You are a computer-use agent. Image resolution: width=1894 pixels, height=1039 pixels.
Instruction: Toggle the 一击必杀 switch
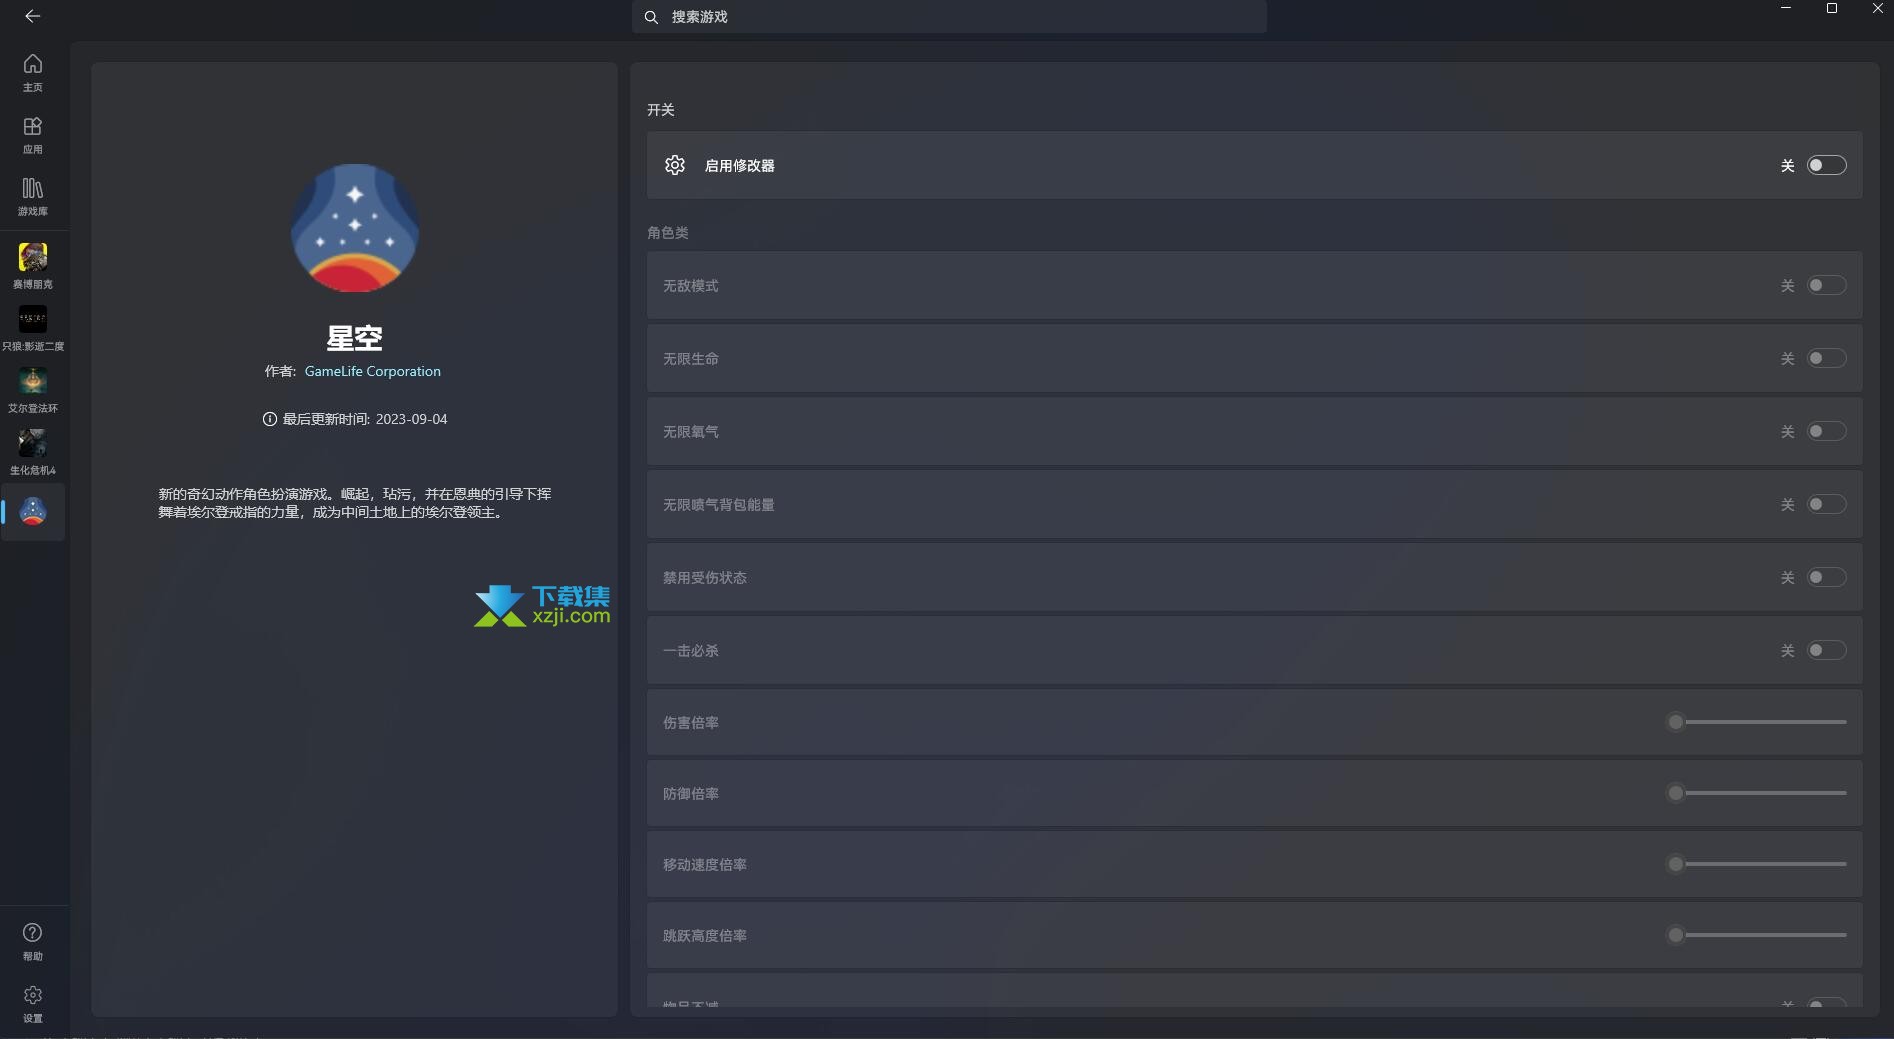[x=1826, y=650]
